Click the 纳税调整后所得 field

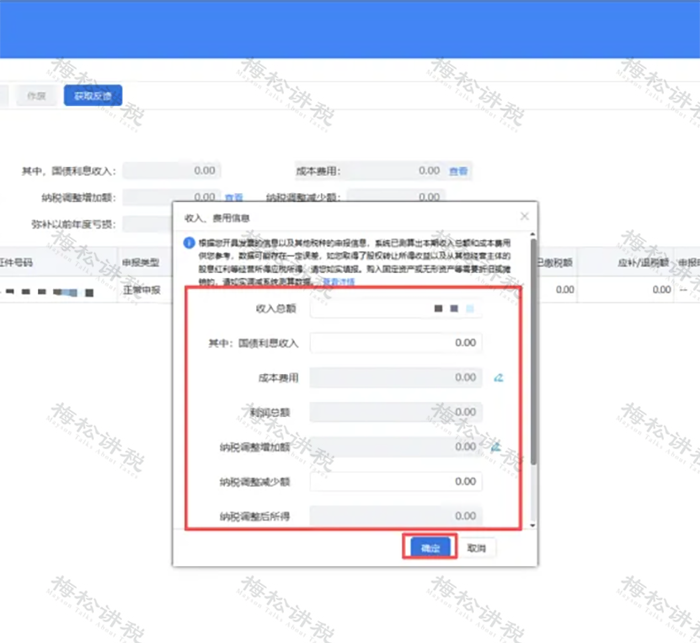[396, 516]
